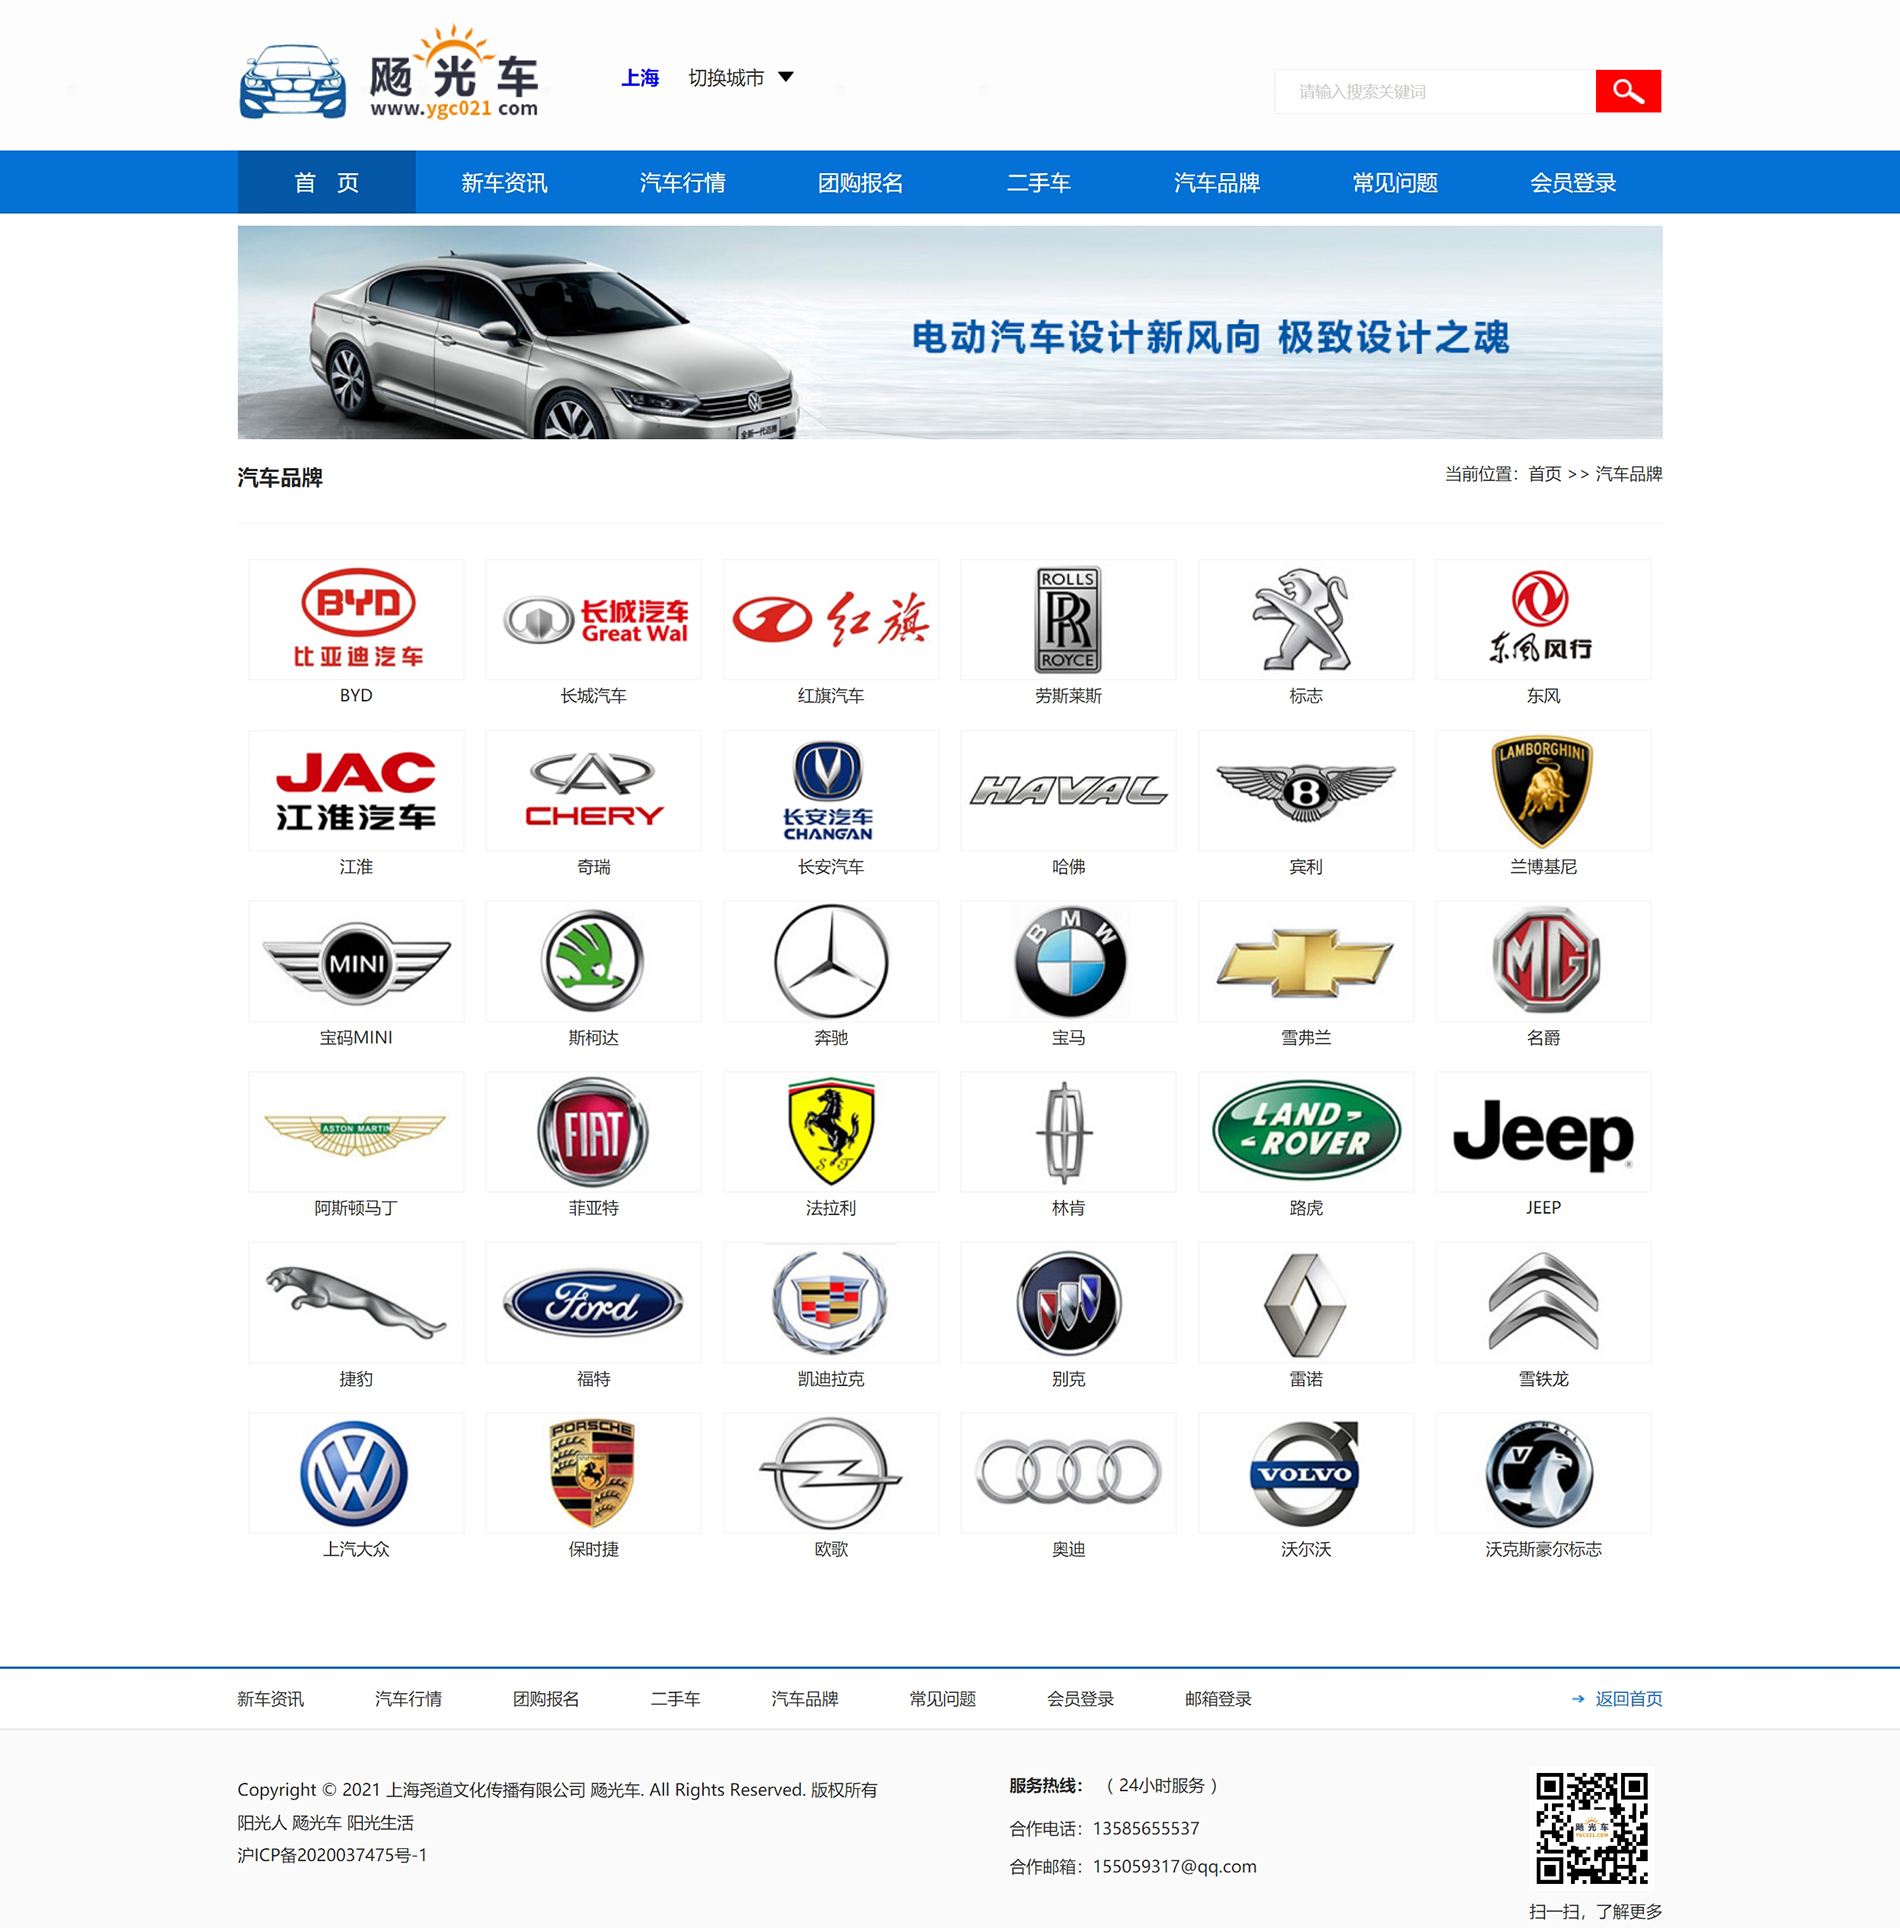The height and width of the screenshot is (1928, 1900).
Task: Open 二手车 in the navigation bar
Action: [1038, 182]
